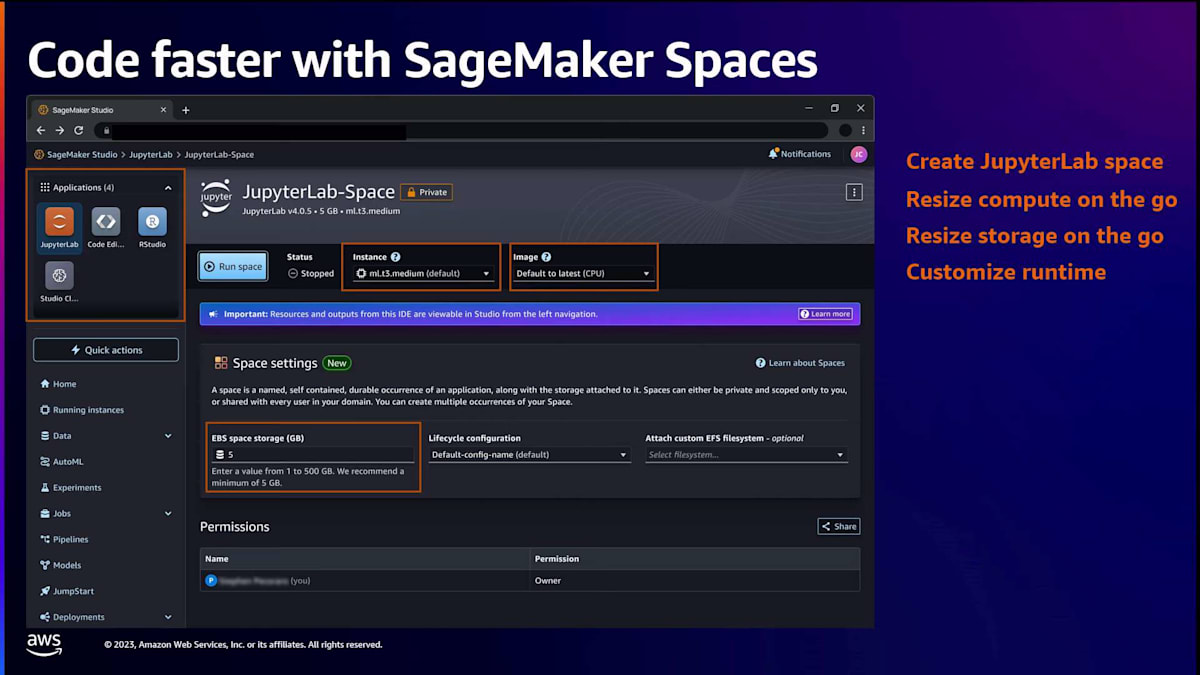Open Experiments in sidebar

pyautogui.click(x=71, y=488)
